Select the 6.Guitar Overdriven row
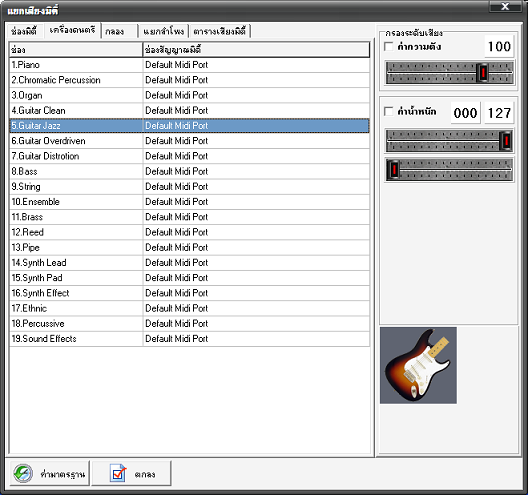The width and height of the screenshot is (528, 495). (189, 141)
